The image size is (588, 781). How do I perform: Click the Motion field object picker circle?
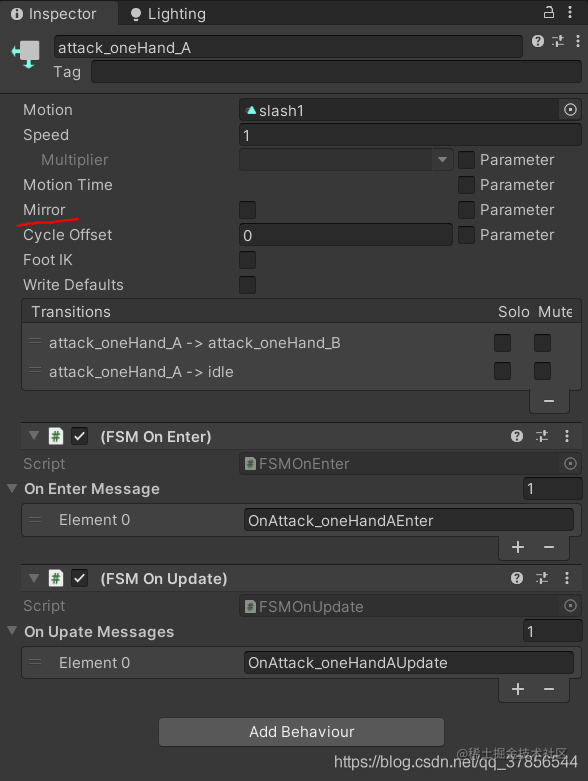coord(570,110)
